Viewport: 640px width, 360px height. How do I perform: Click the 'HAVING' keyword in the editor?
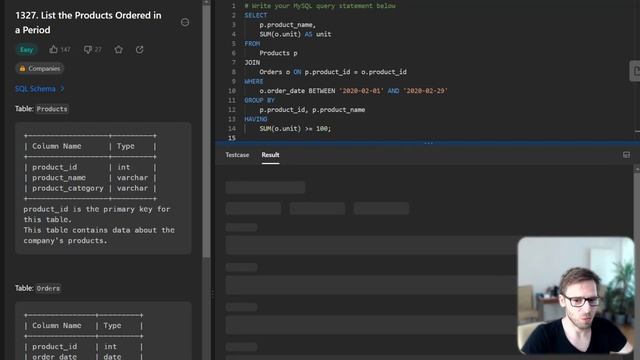click(256, 119)
